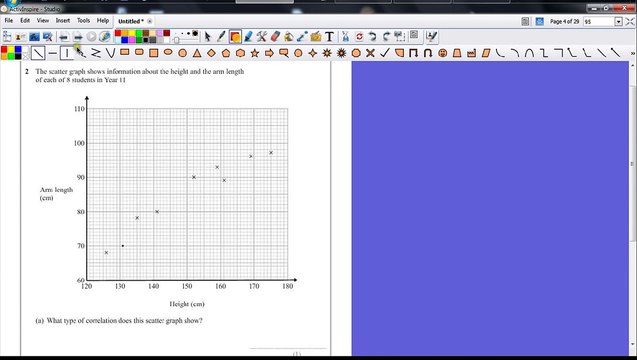
Task: Pick the dark red color in pen palette
Action: (x=167, y=33)
